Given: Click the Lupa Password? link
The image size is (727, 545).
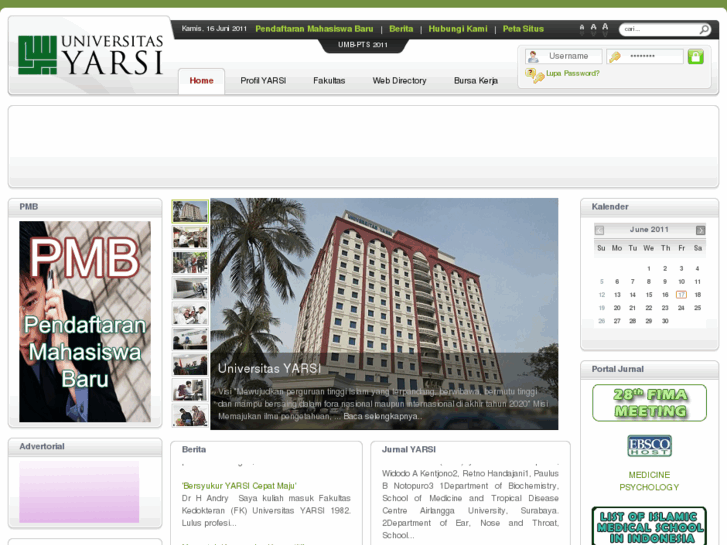Looking at the screenshot, I should click(573, 73).
